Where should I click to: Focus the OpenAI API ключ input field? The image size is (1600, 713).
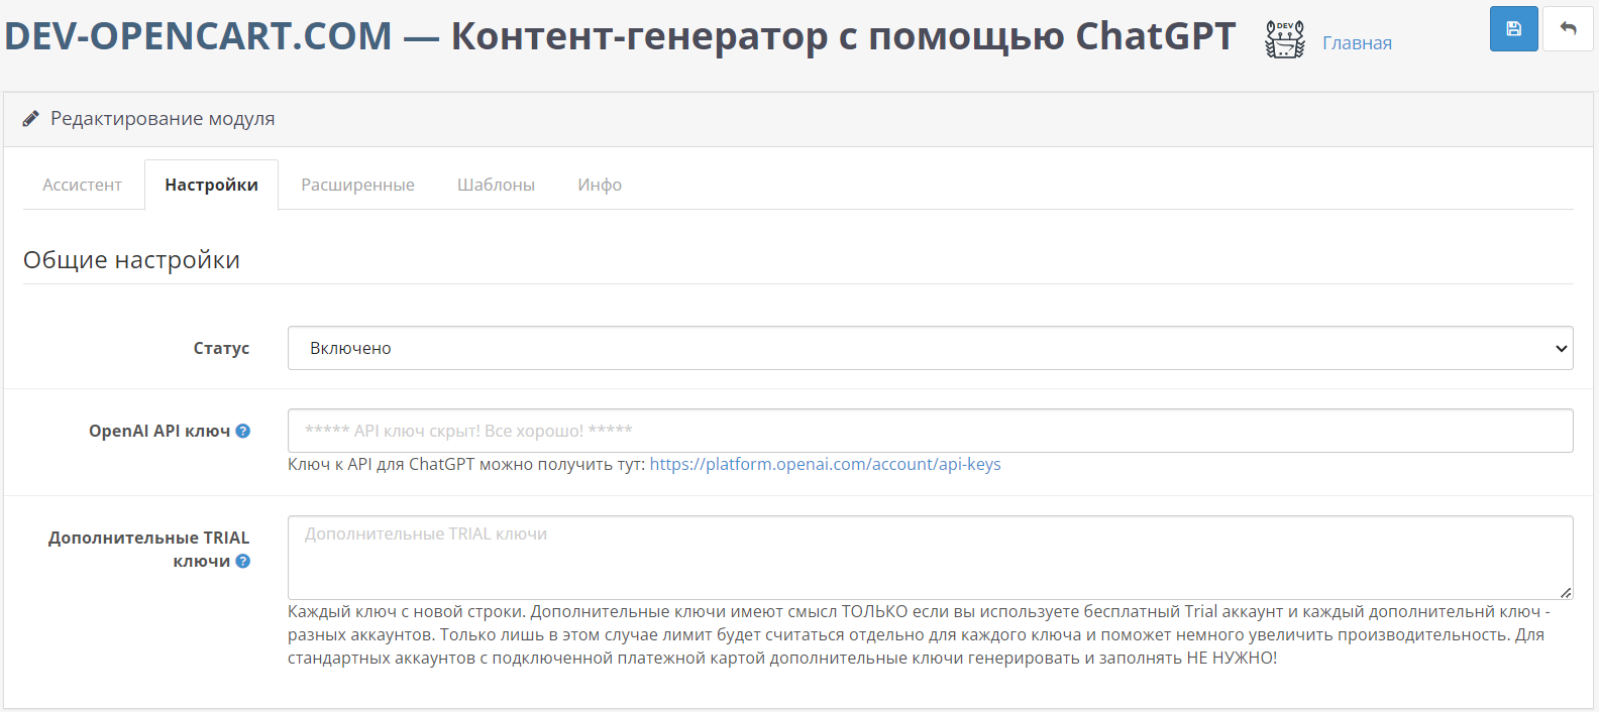coord(930,431)
